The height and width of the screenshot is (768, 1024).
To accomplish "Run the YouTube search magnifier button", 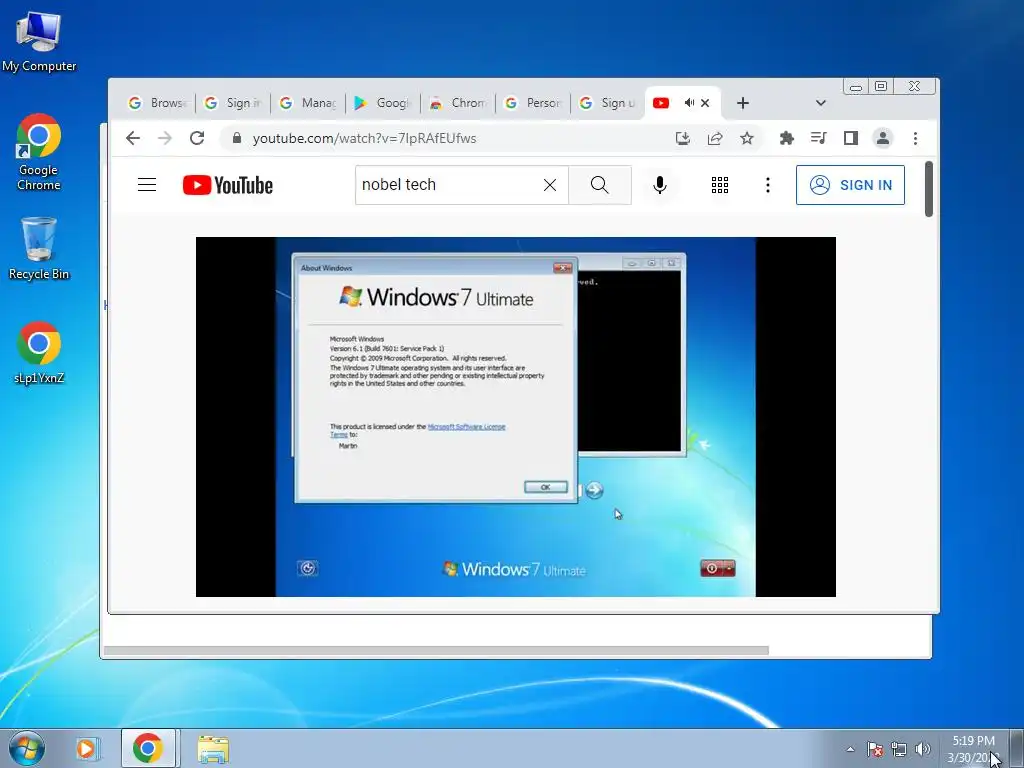I will click(600, 185).
